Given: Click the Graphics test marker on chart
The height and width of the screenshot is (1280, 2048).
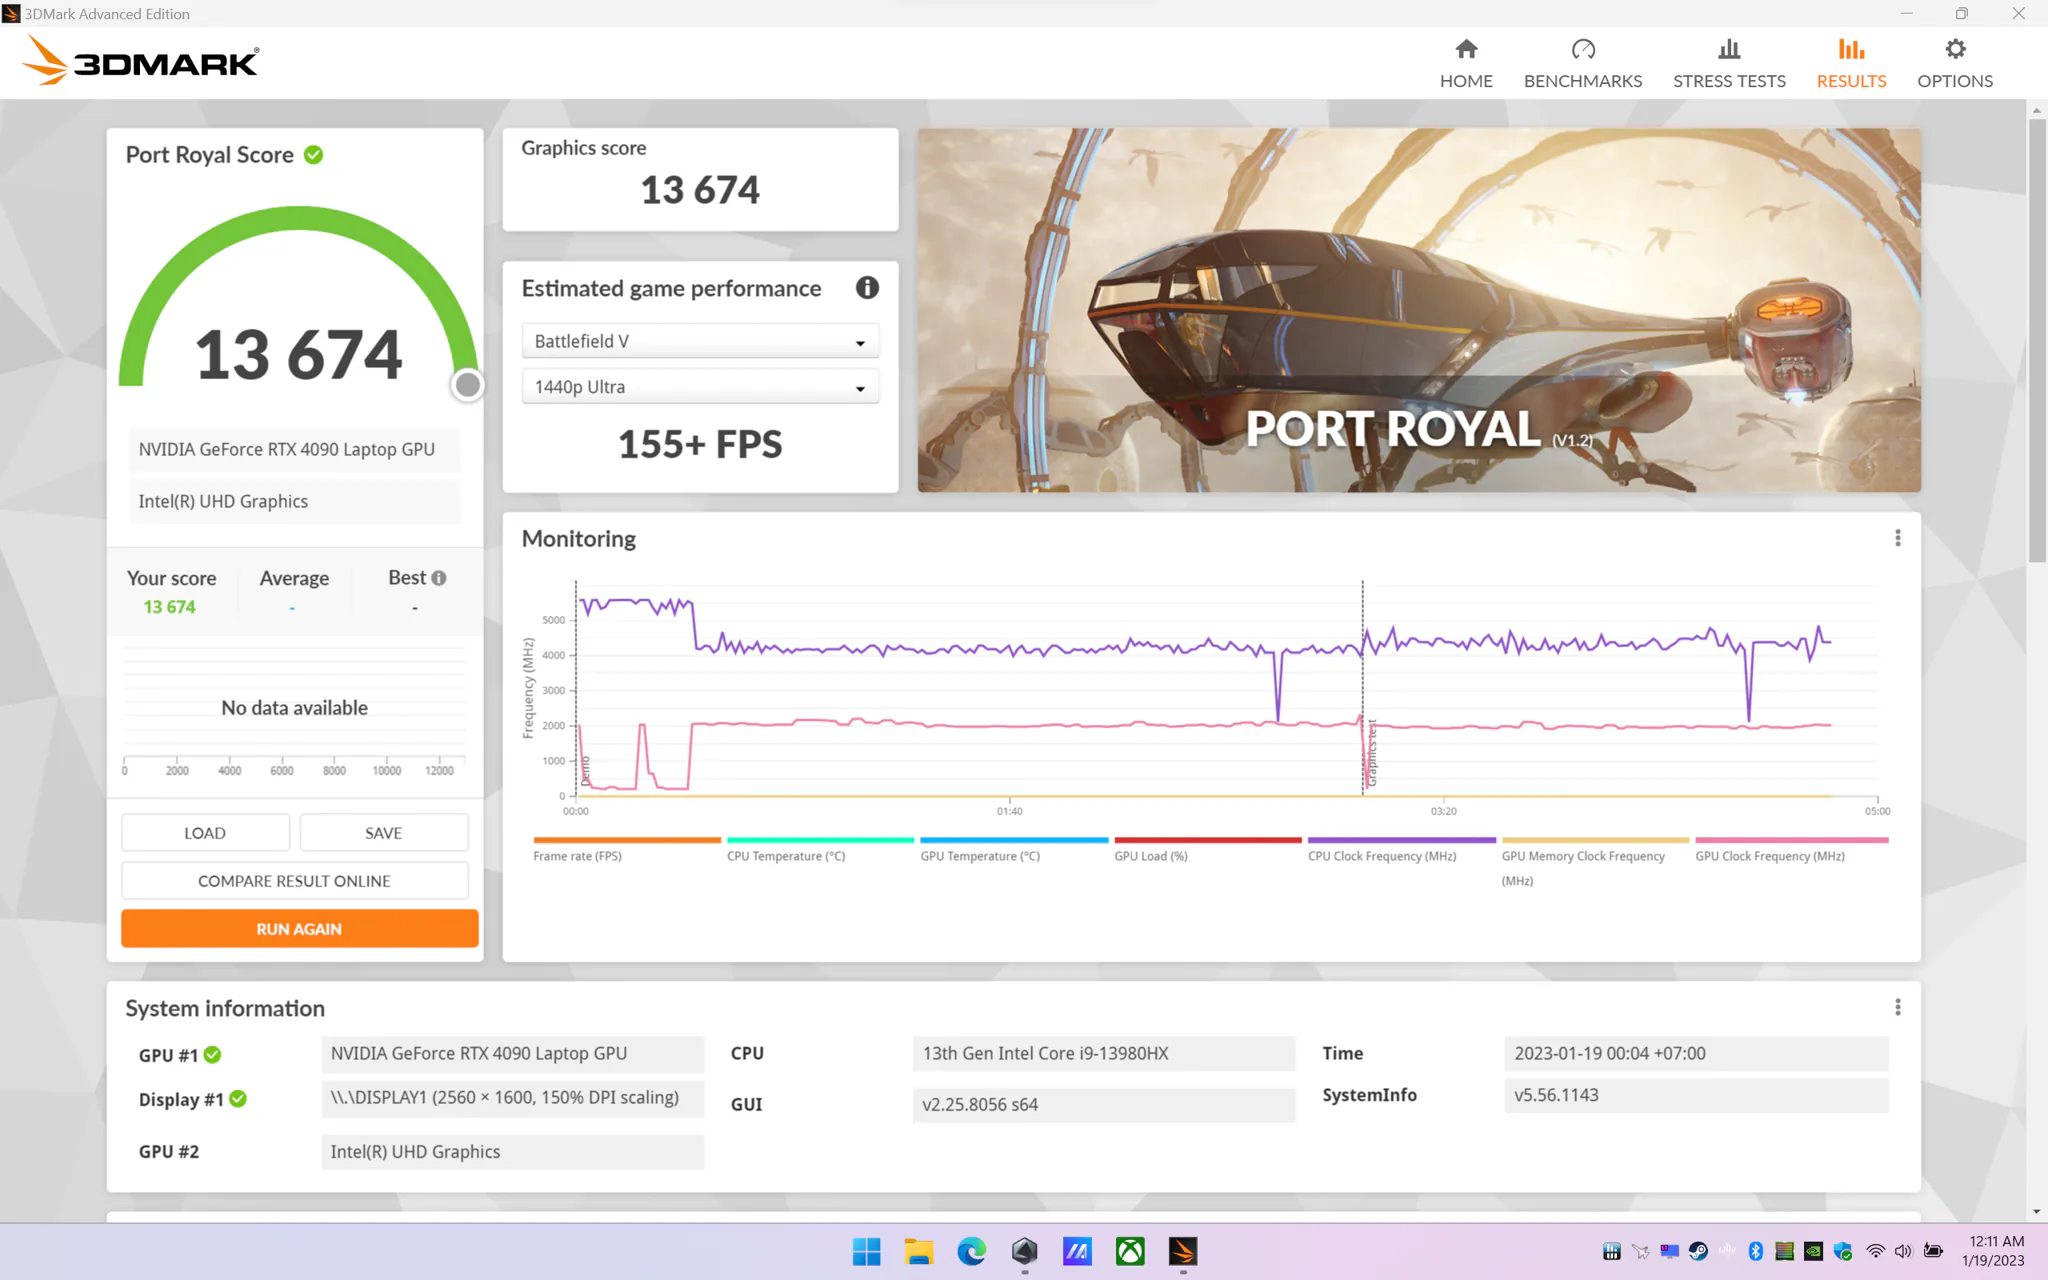Looking at the screenshot, I should point(1371,753).
